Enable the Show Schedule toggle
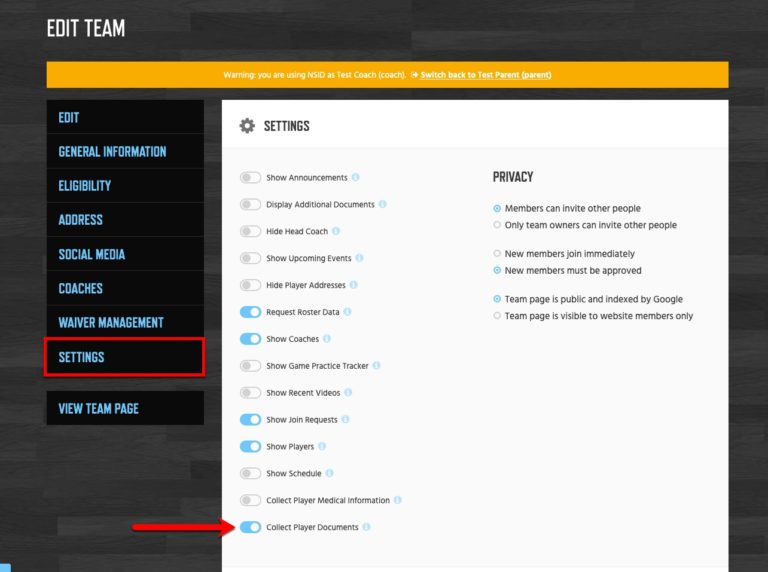Image resolution: width=768 pixels, height=572 pixels. pos(250,473)
